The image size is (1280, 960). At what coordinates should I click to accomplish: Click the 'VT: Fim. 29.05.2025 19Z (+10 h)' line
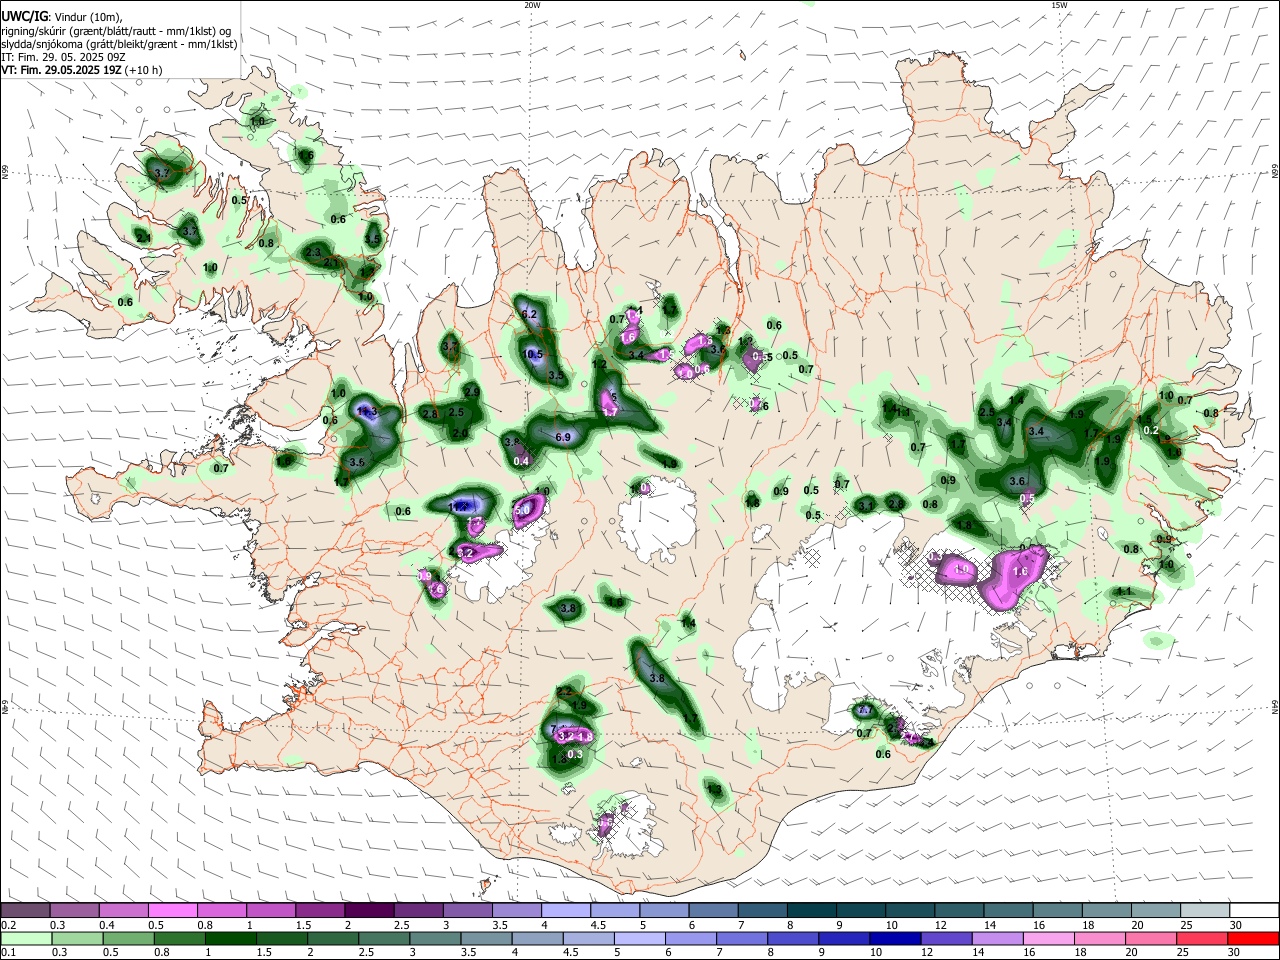[82, 70]
